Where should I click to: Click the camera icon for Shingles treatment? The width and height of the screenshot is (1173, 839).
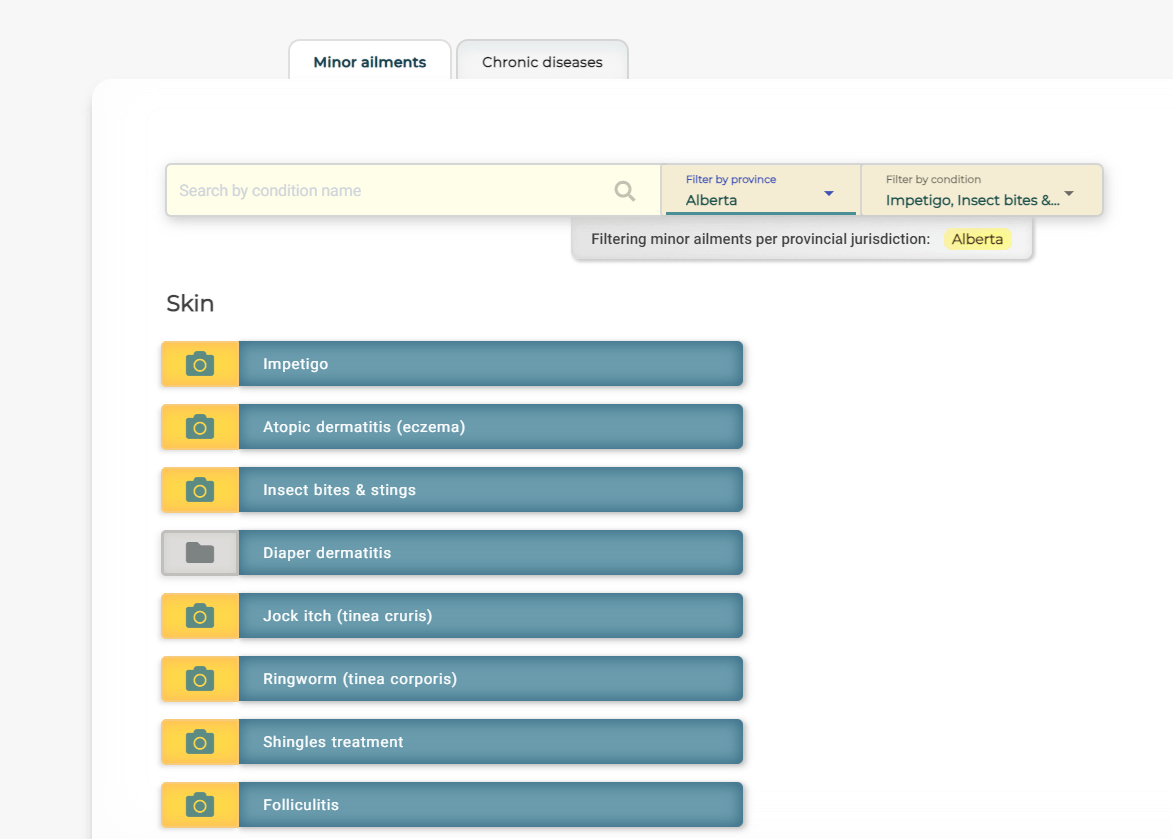pyautogui.click(x=199, y=741)
